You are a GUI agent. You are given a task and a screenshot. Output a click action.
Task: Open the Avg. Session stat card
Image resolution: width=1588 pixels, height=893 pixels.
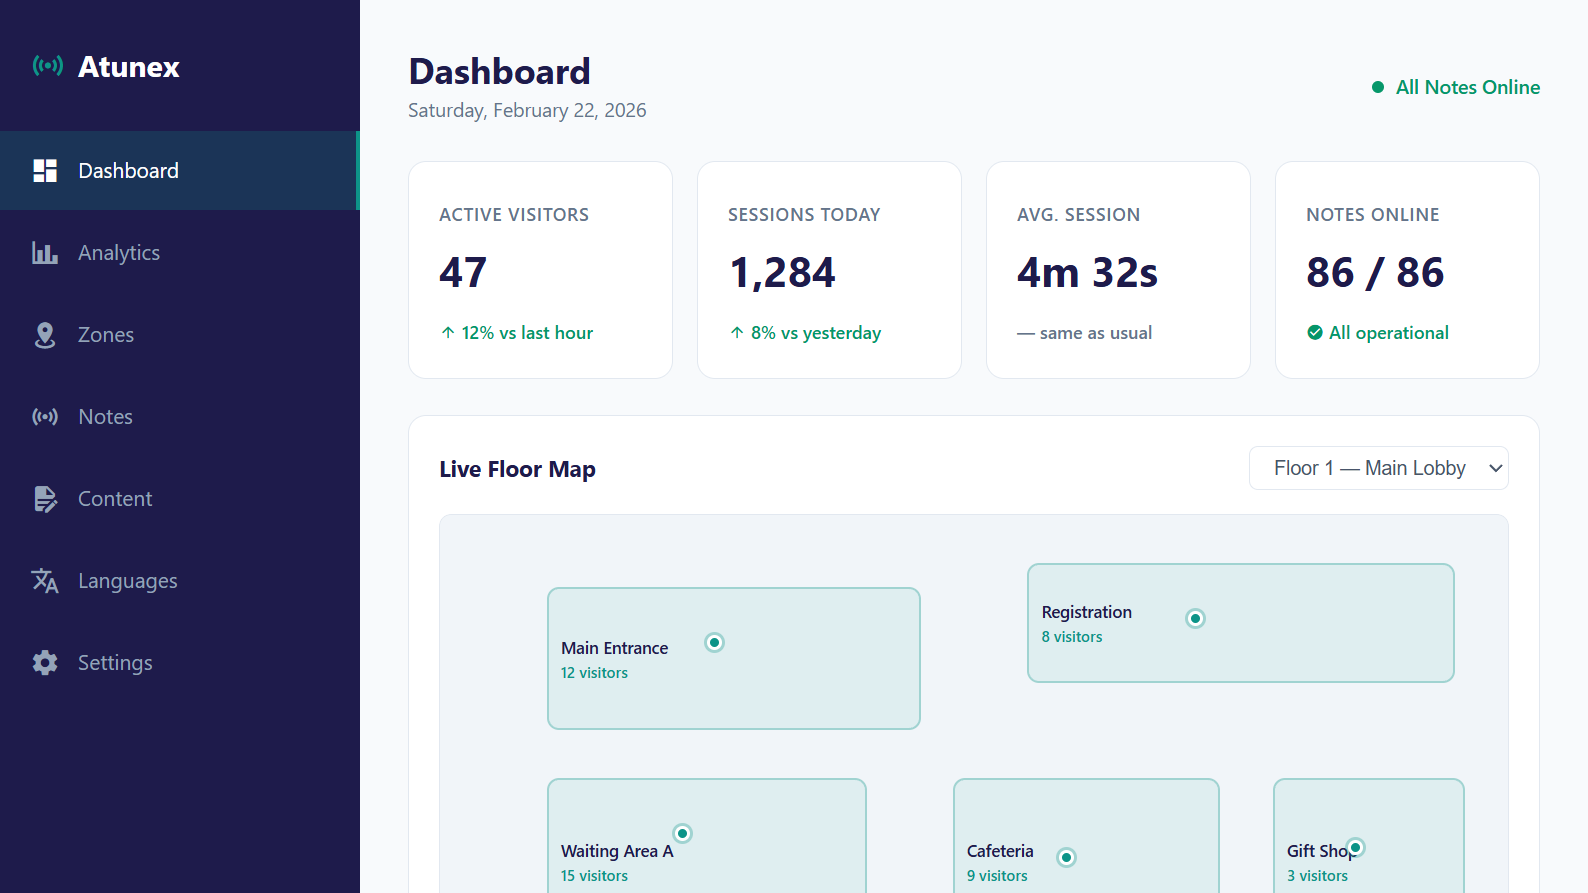pos(1118,270)
